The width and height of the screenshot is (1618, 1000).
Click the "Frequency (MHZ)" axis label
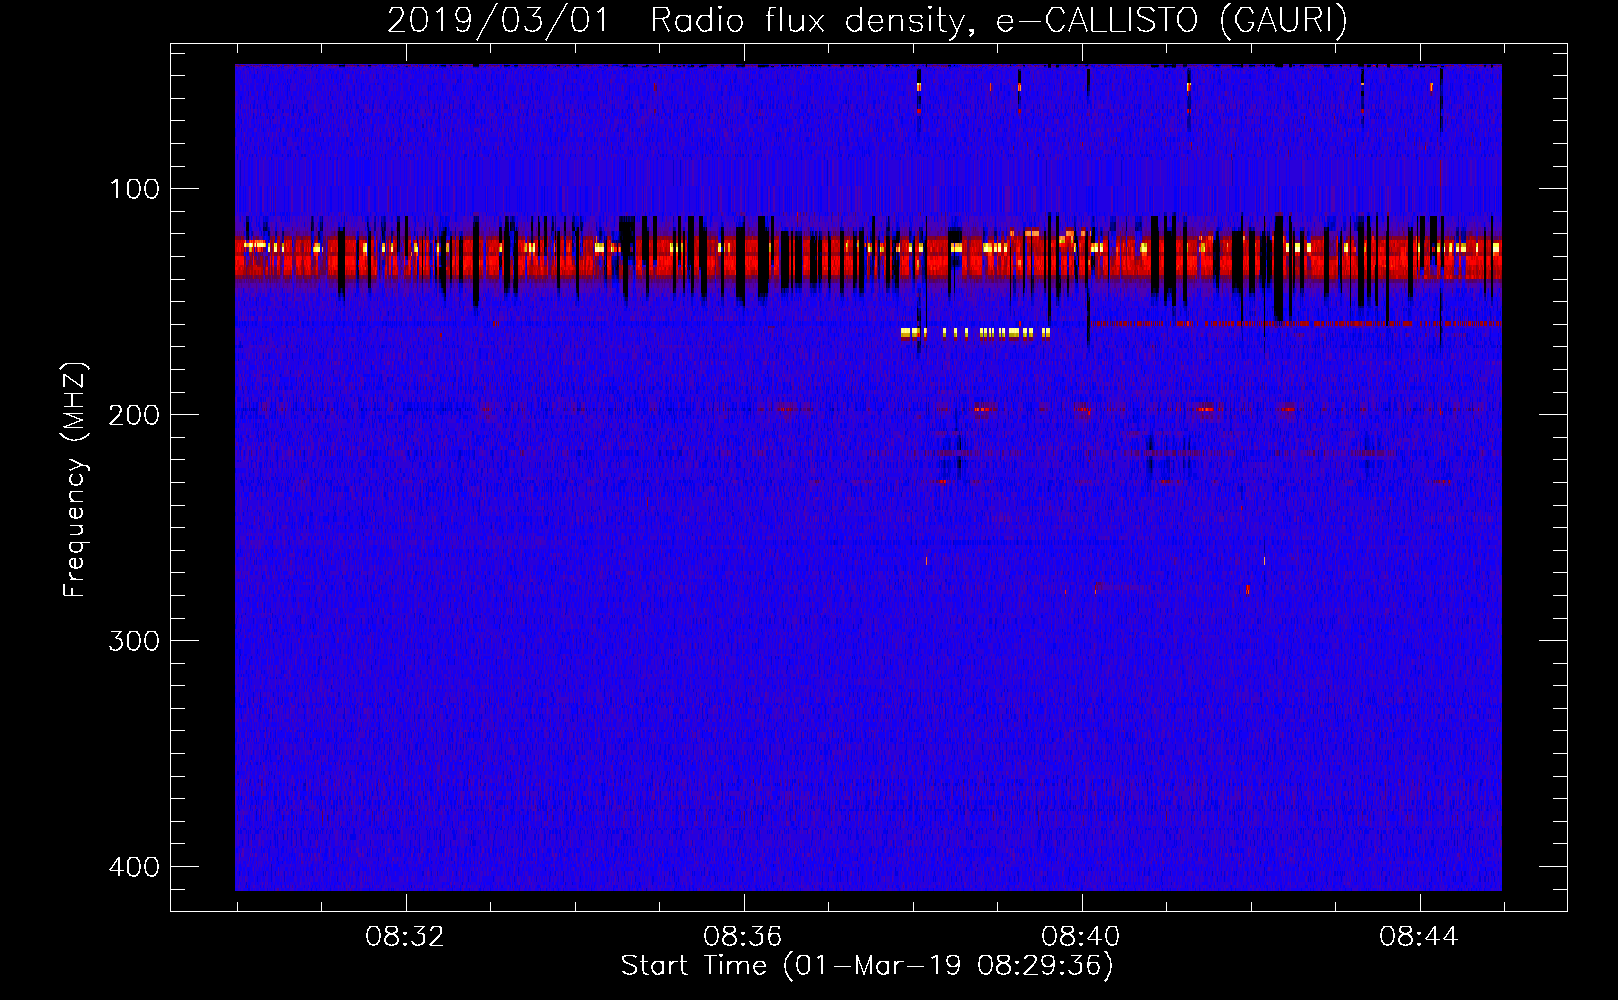75,479
